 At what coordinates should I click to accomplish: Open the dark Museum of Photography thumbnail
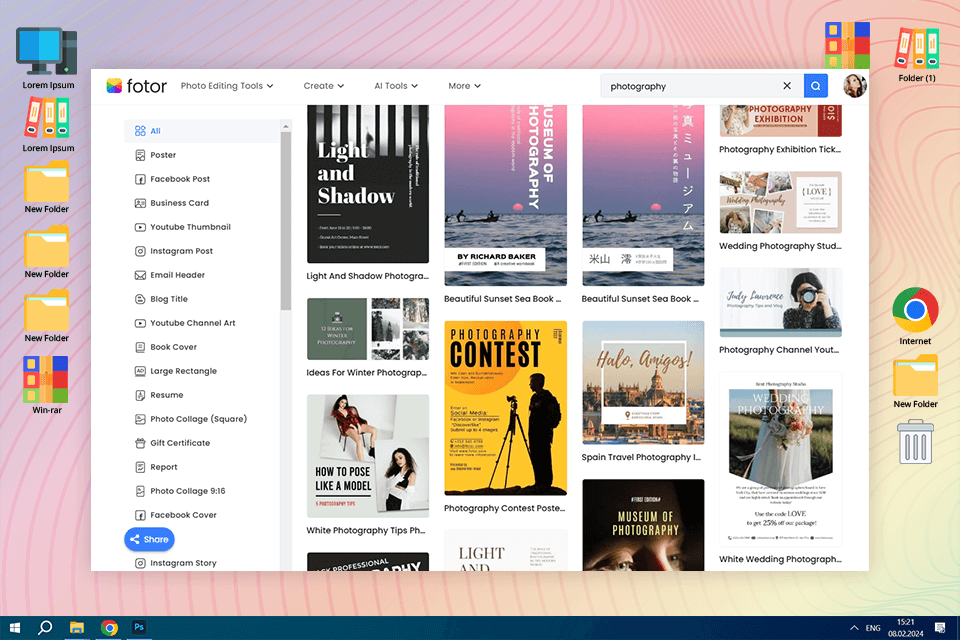tap(643, 525)
